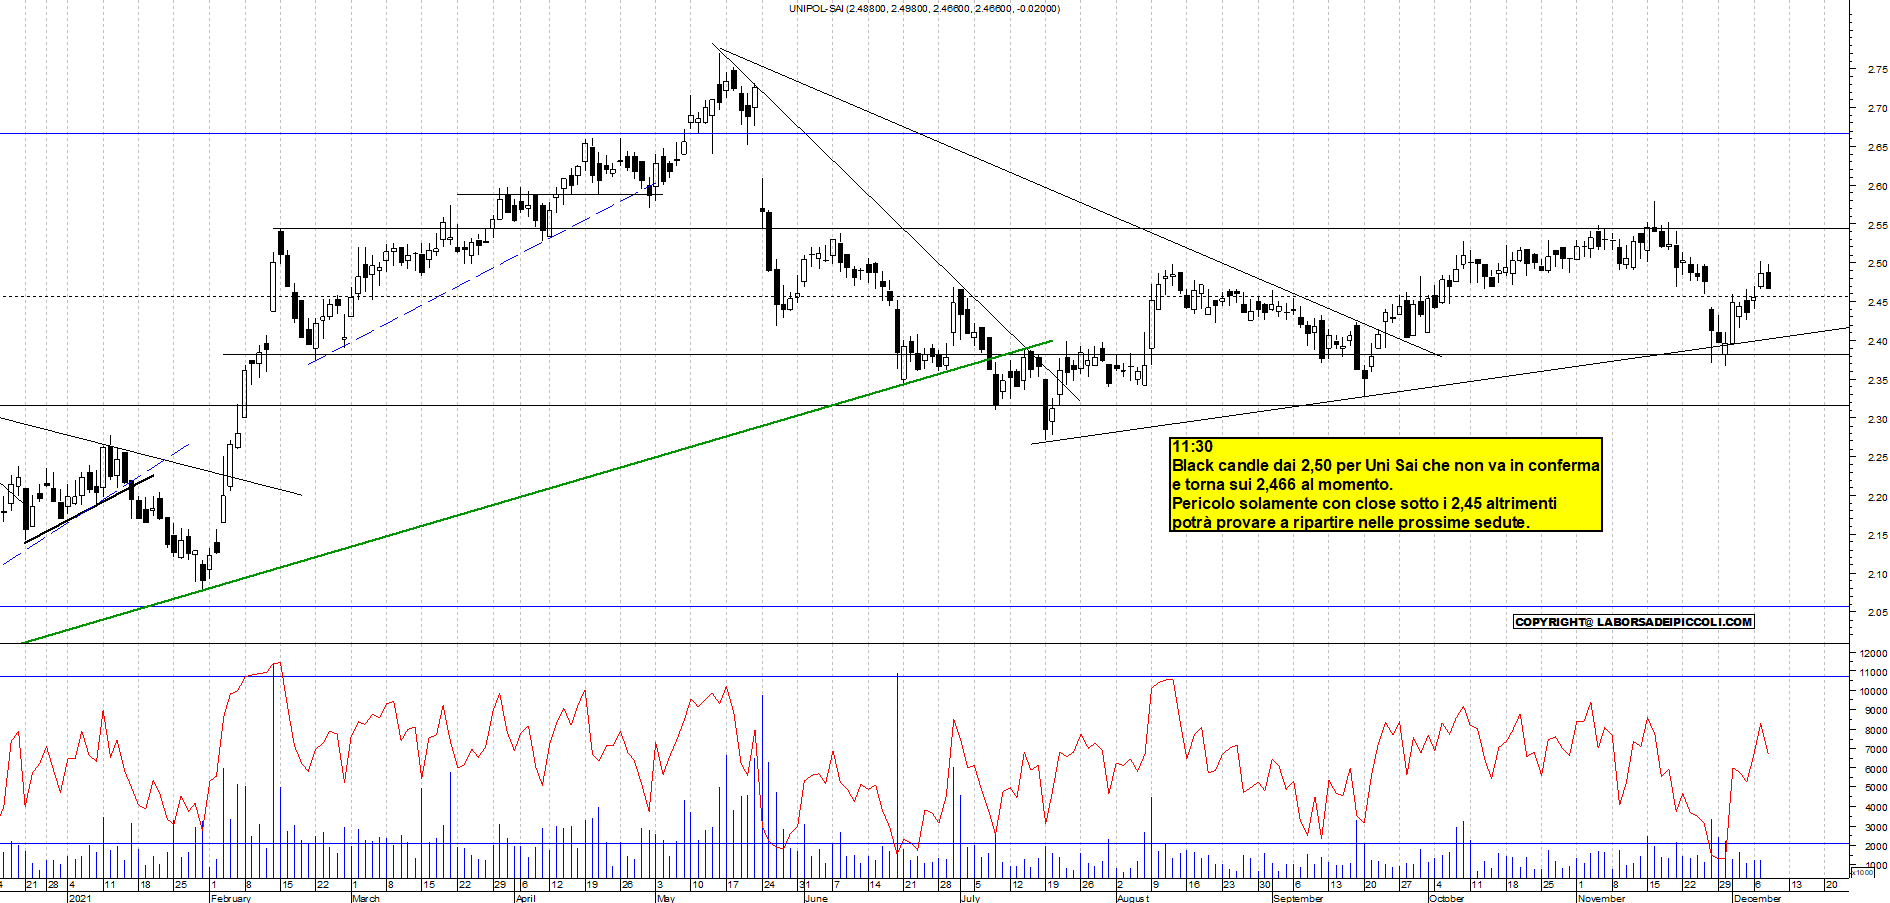Click the 2.45 price axis label
Viewport: 1890px width, 903px height.
[1877, 303]
